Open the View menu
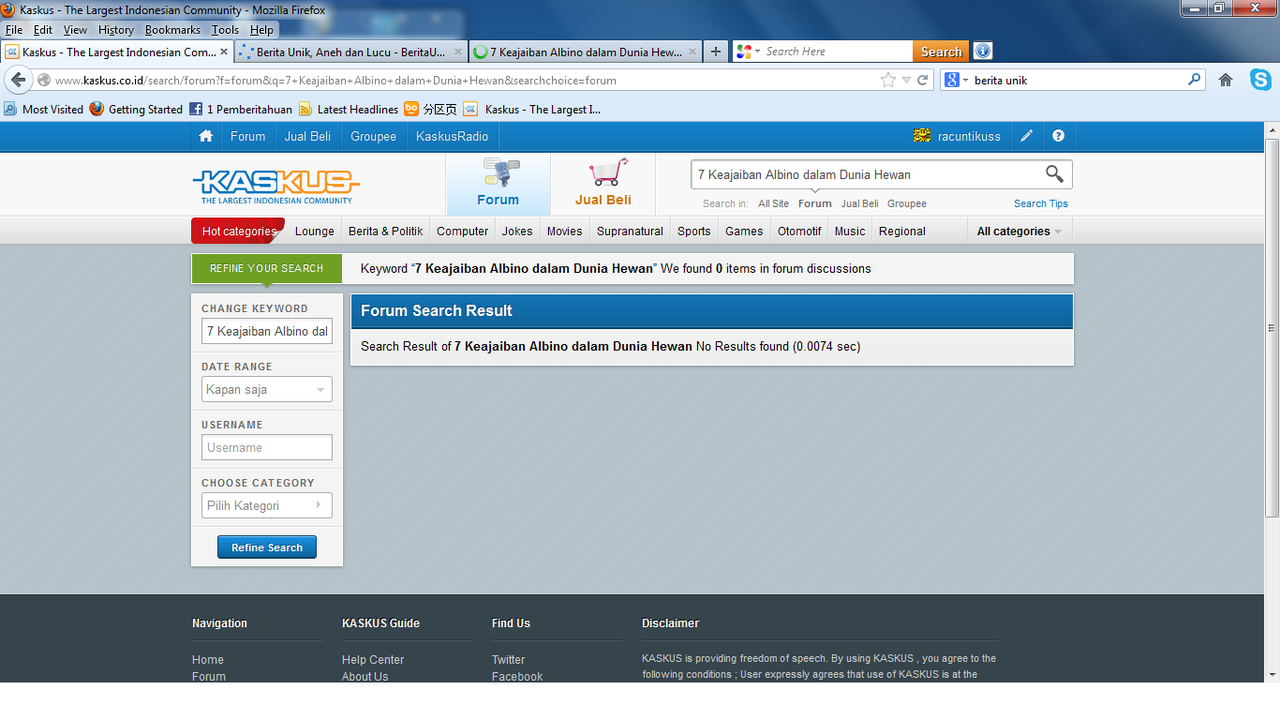 (75, 30)
